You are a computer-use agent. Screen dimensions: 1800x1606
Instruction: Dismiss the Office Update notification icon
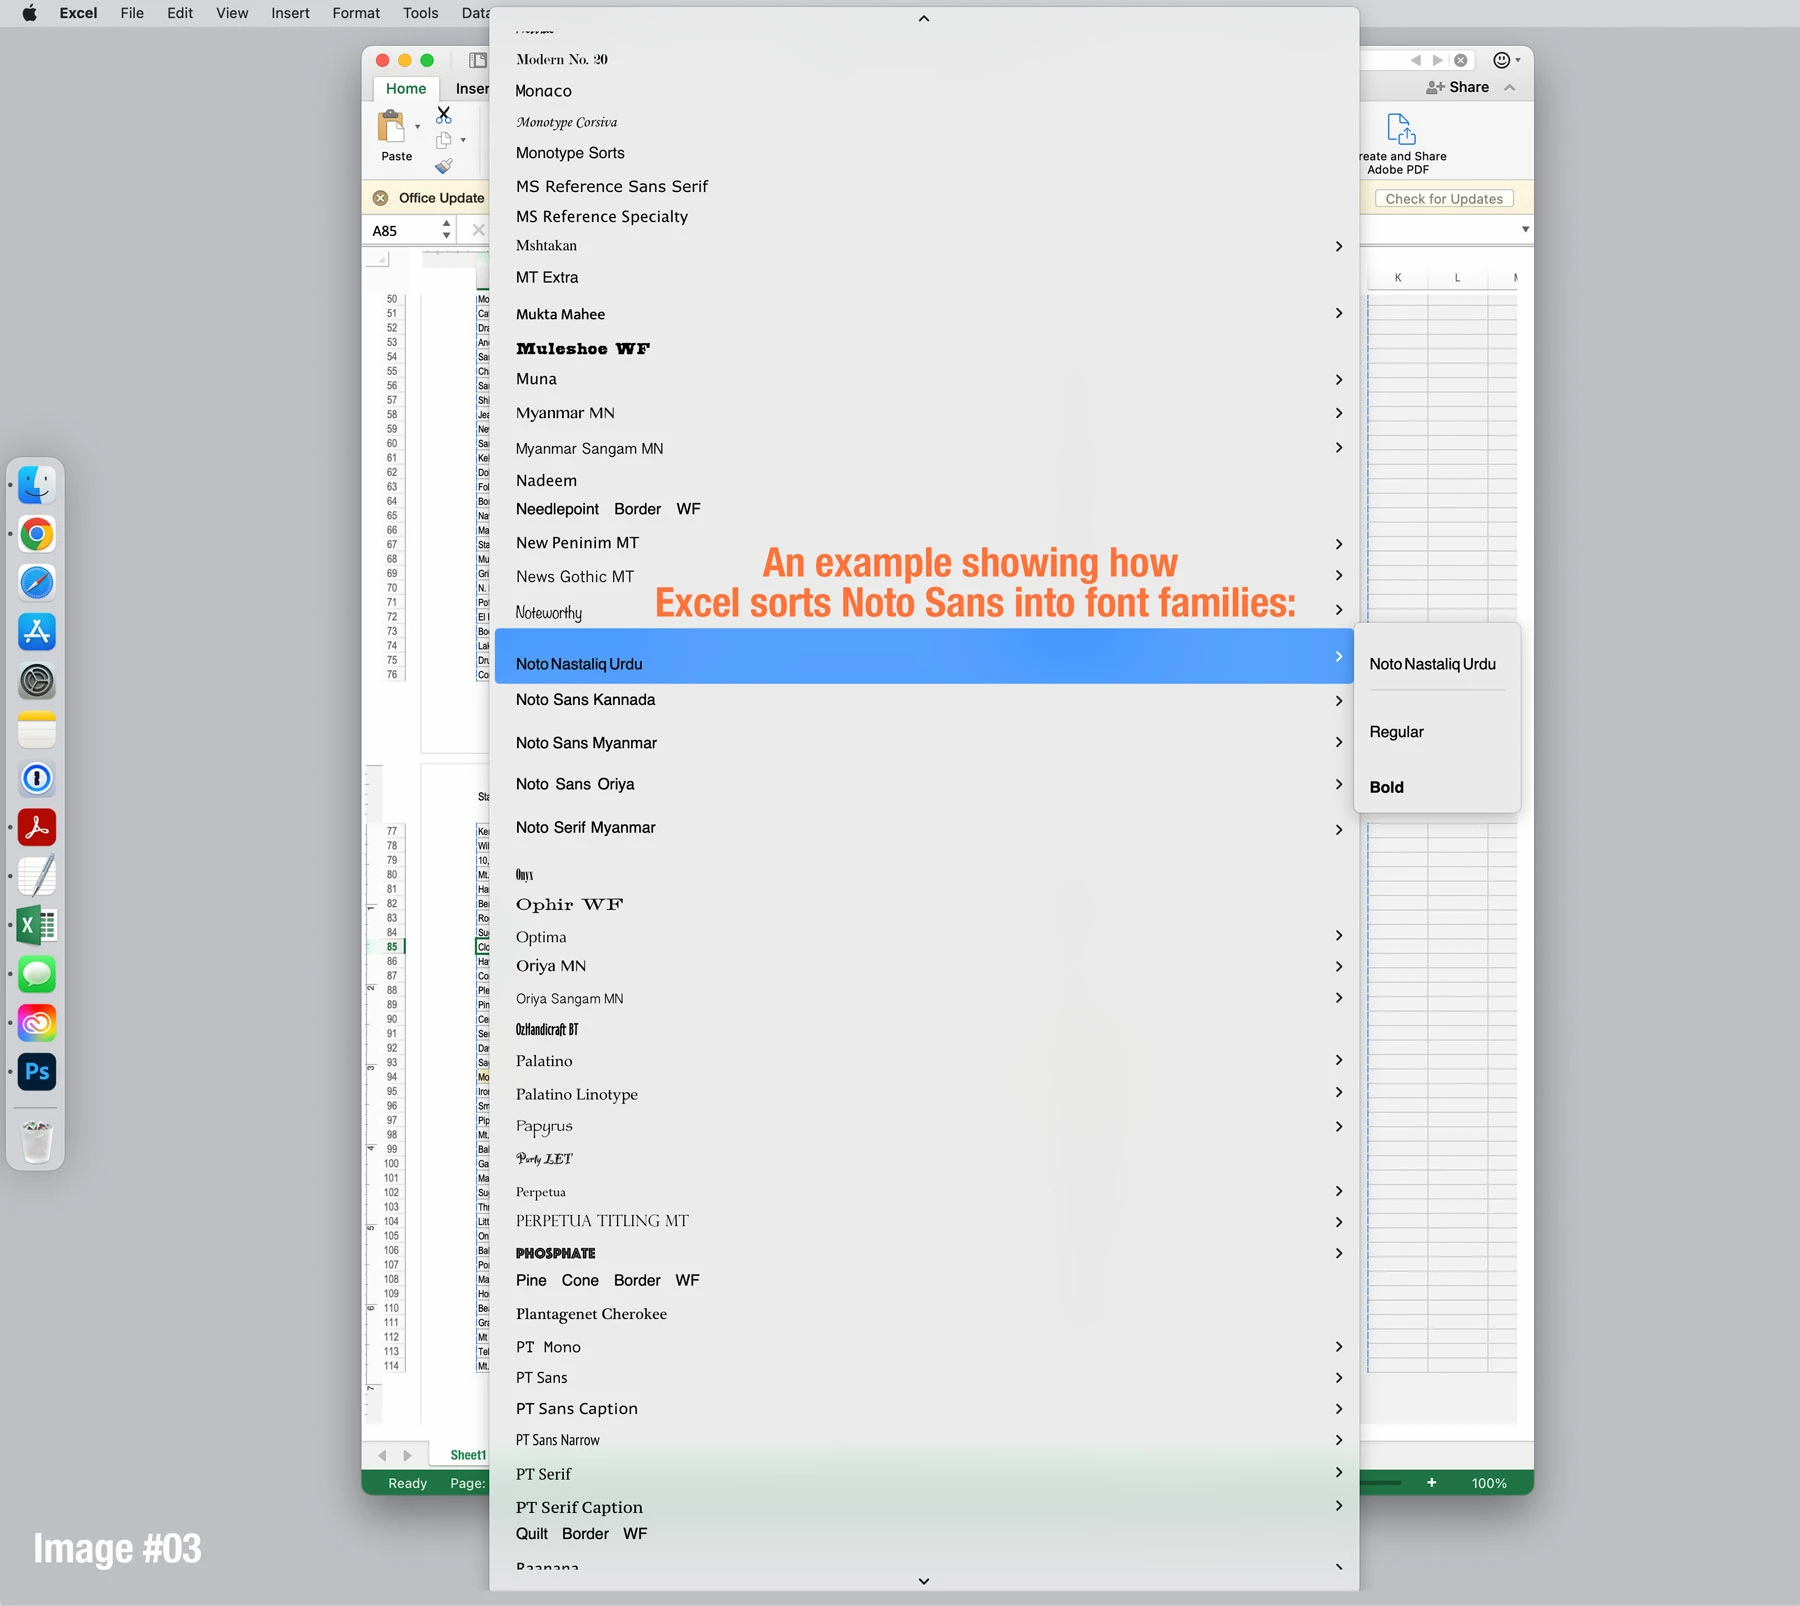380,198
